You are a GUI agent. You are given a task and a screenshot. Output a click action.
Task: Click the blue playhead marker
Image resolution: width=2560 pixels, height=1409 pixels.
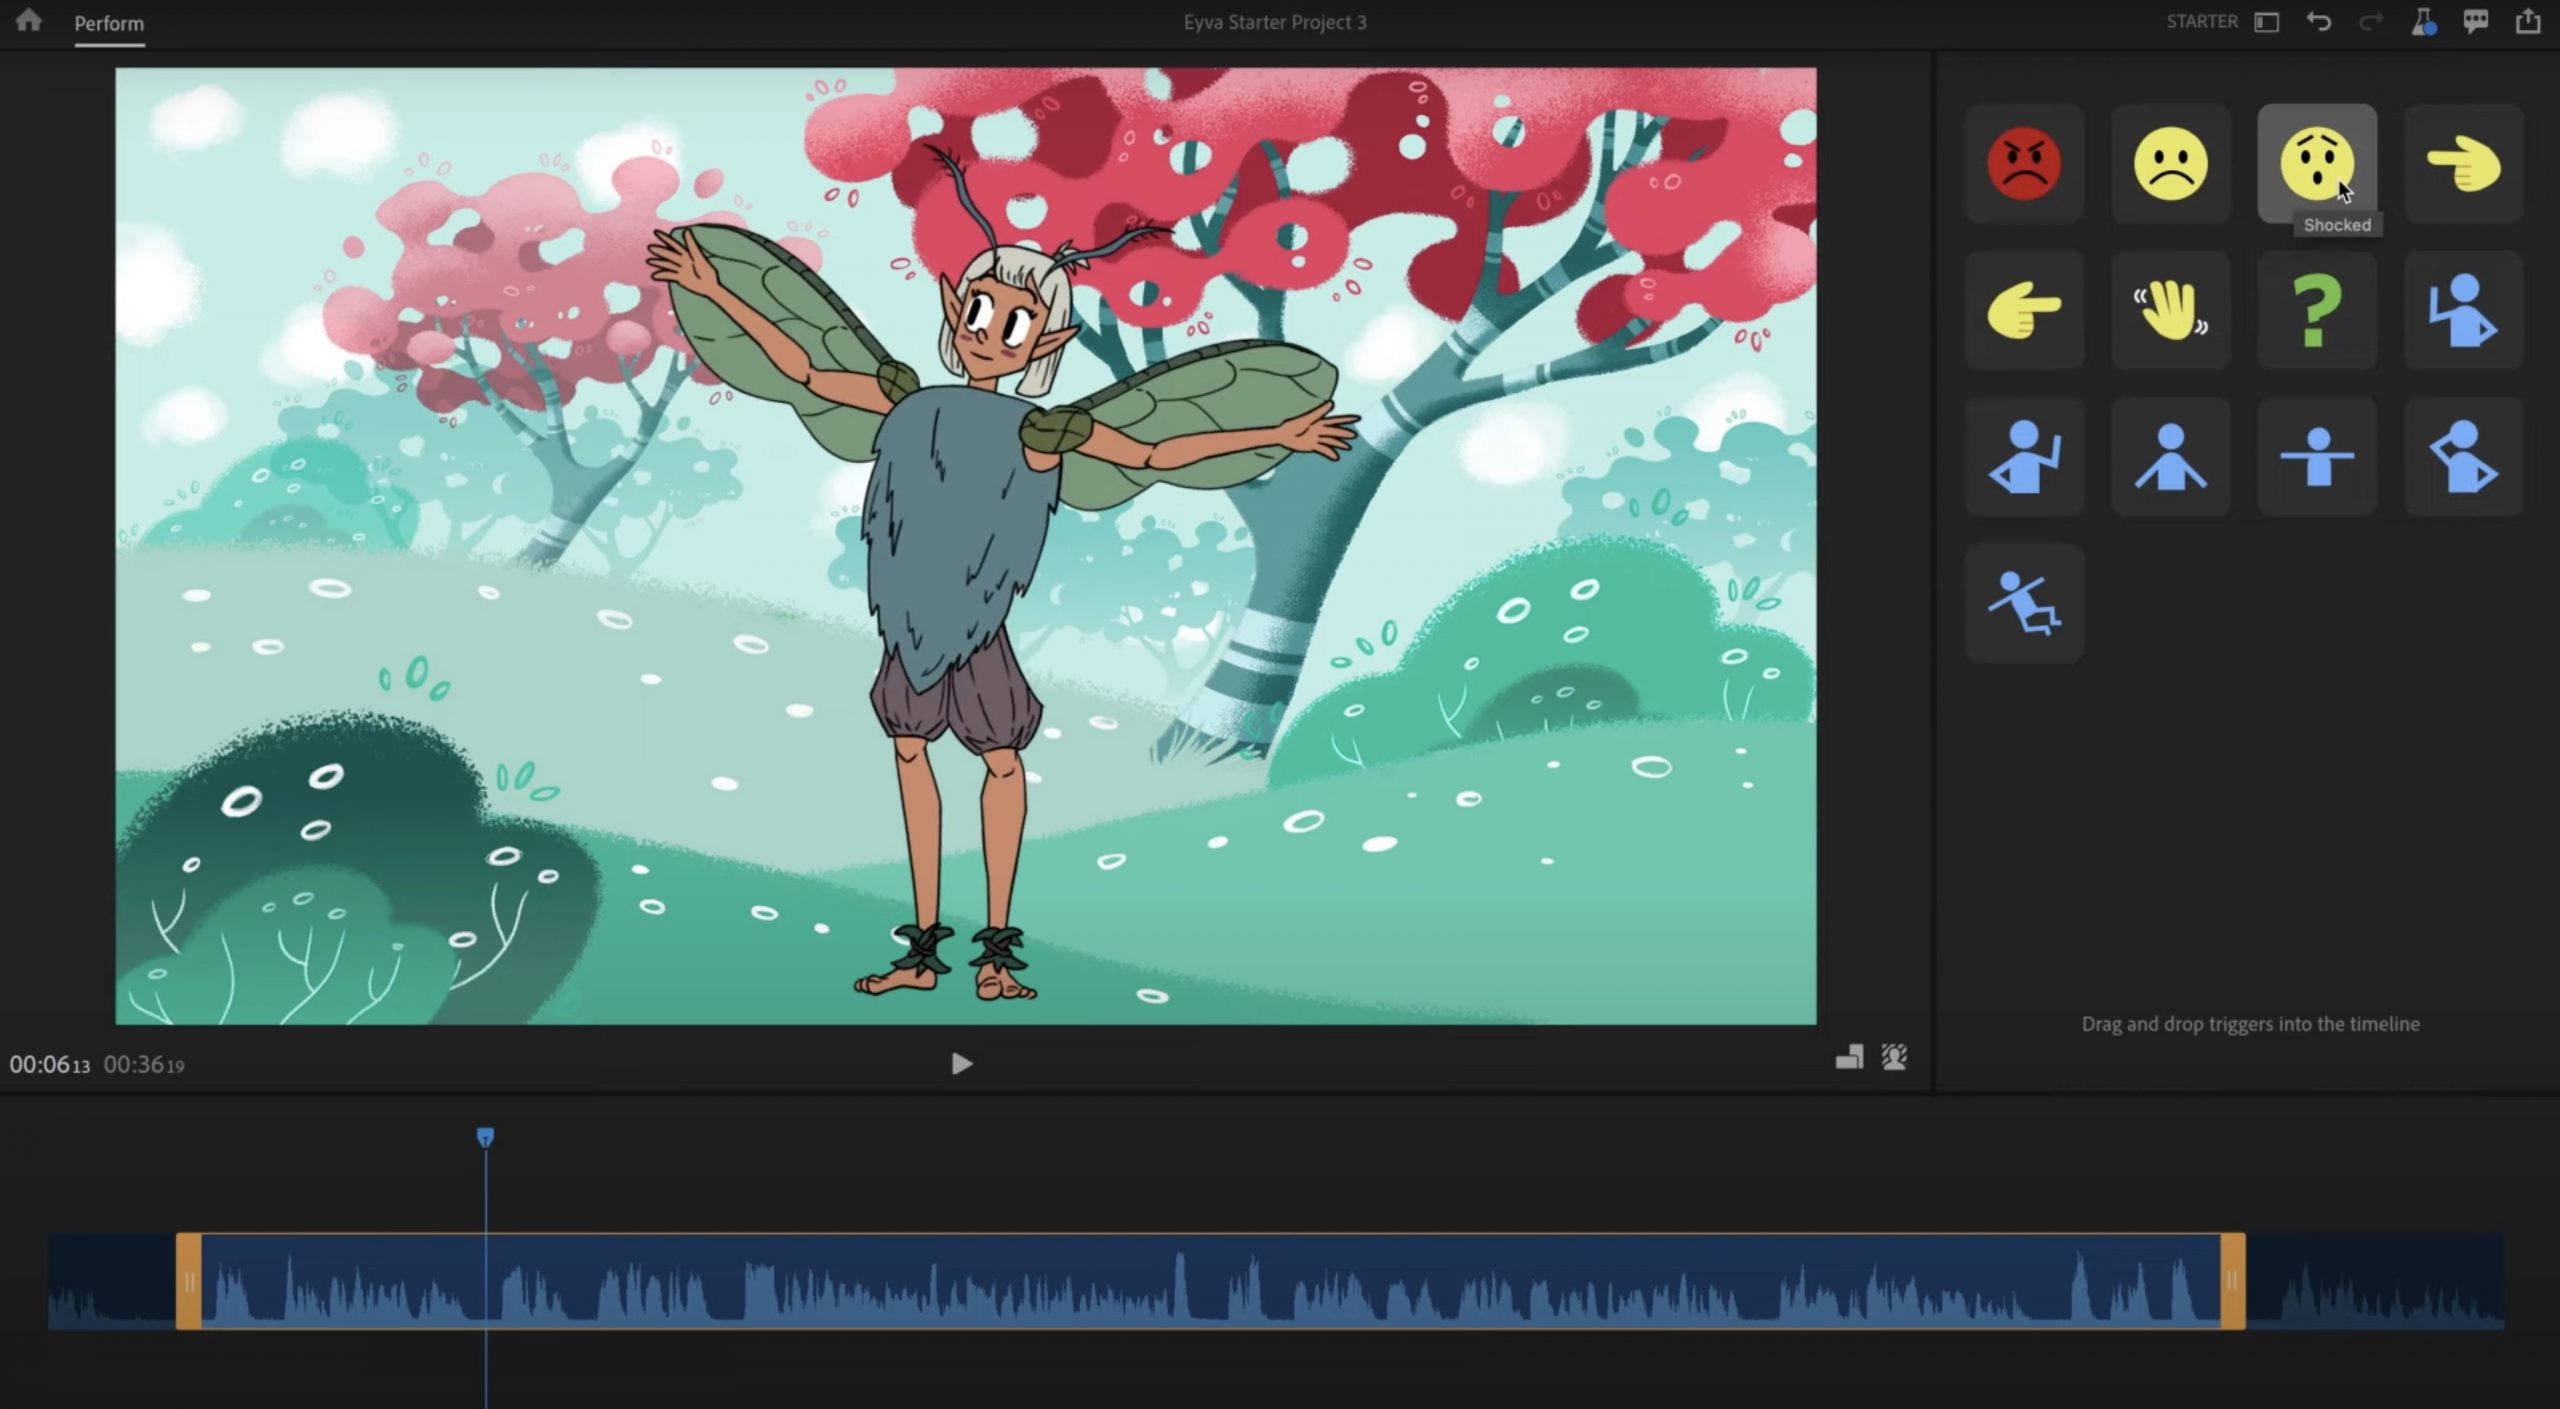(x=485, y=1137)
